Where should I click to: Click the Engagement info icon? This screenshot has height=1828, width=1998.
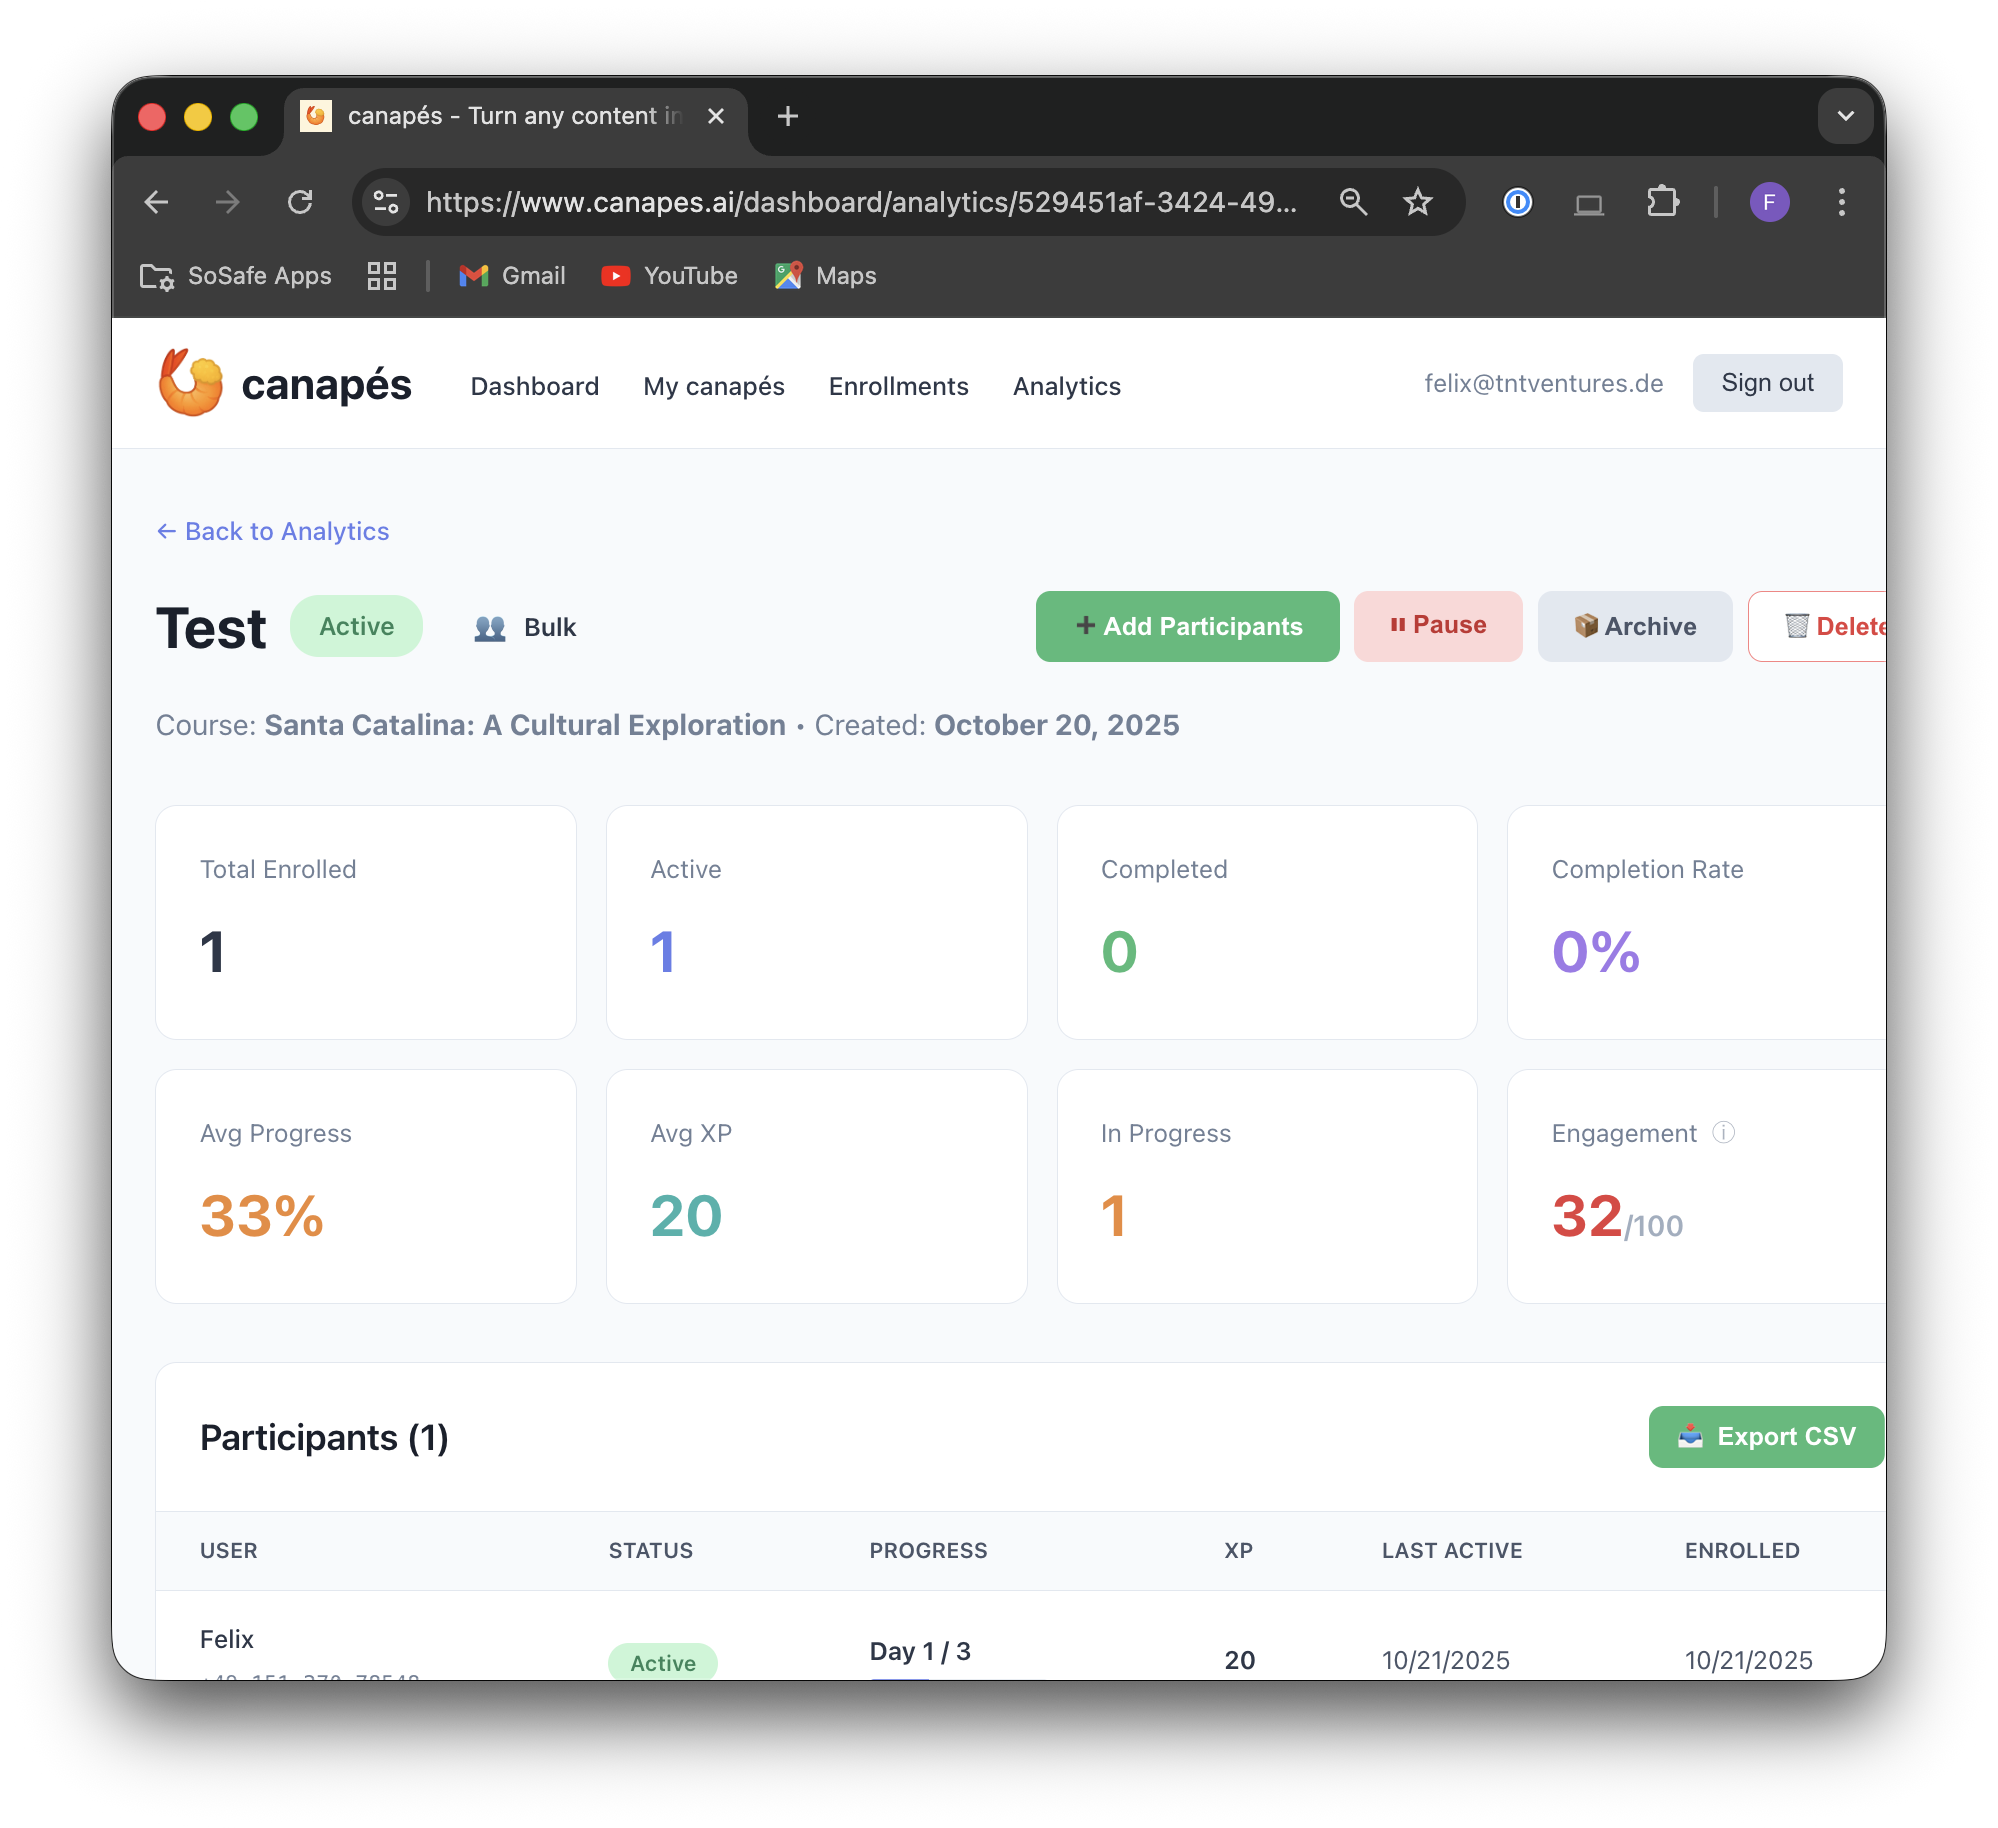(1723, 1132)
